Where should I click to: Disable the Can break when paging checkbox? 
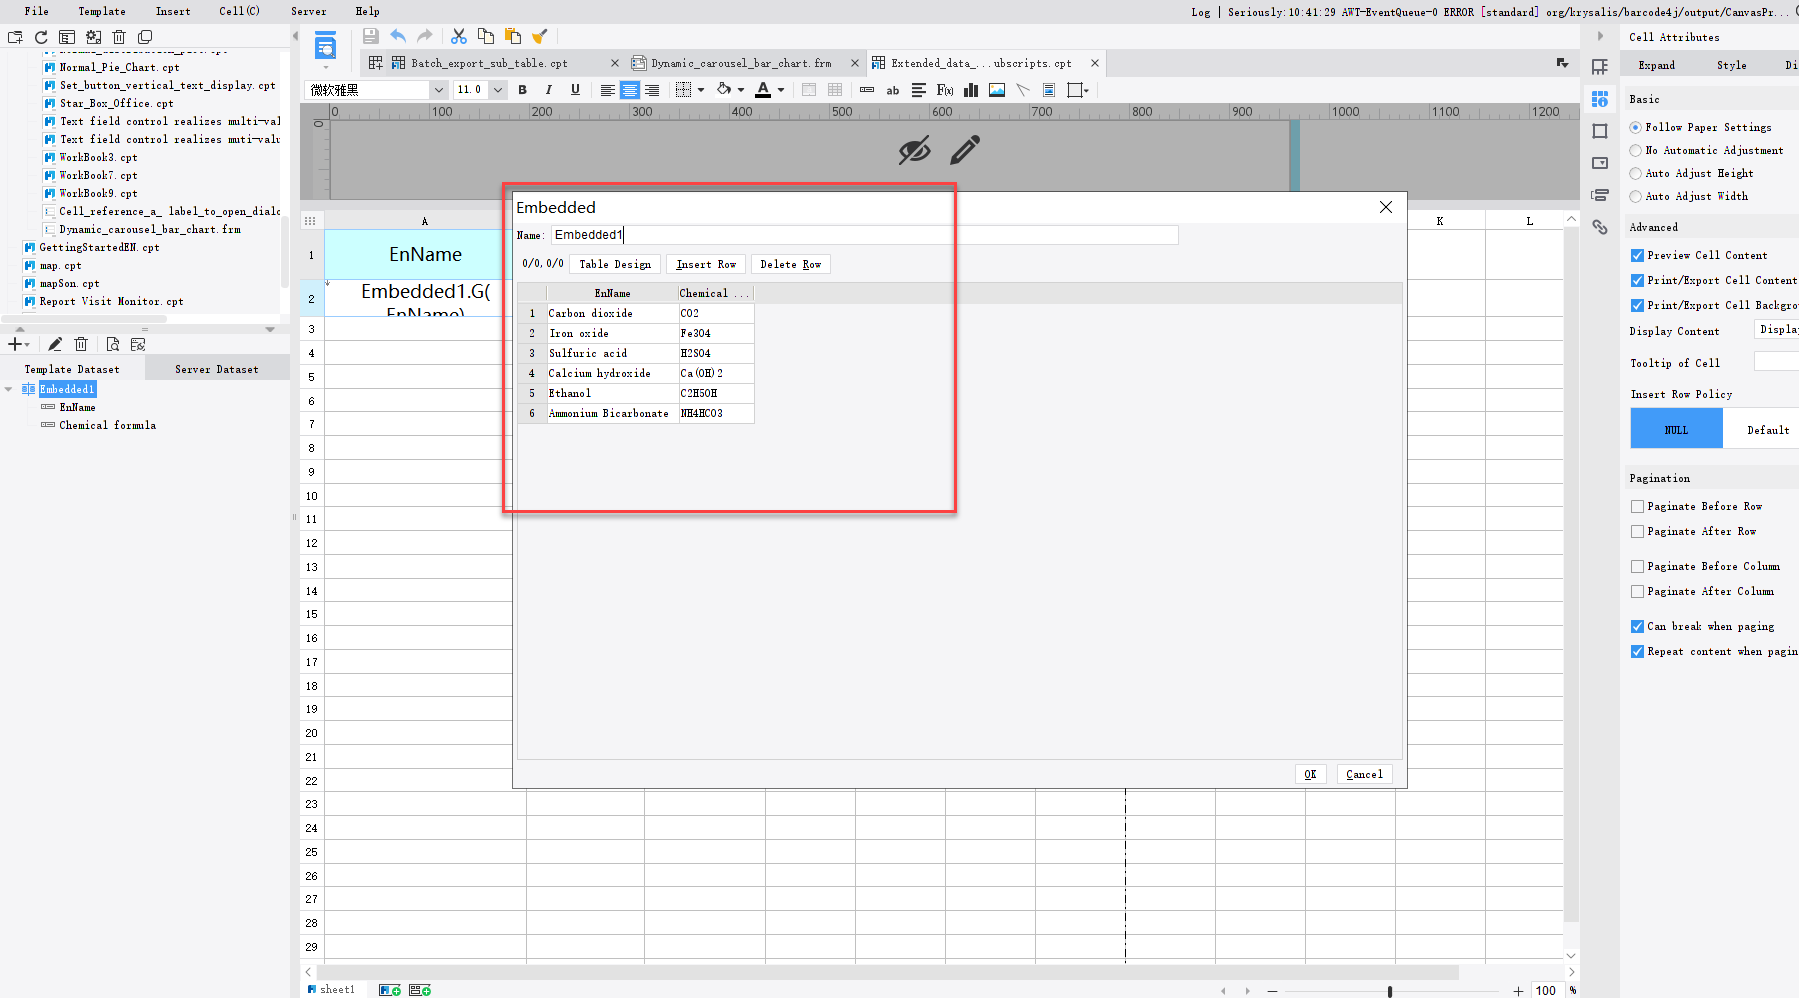click(x=1637, y=626)
